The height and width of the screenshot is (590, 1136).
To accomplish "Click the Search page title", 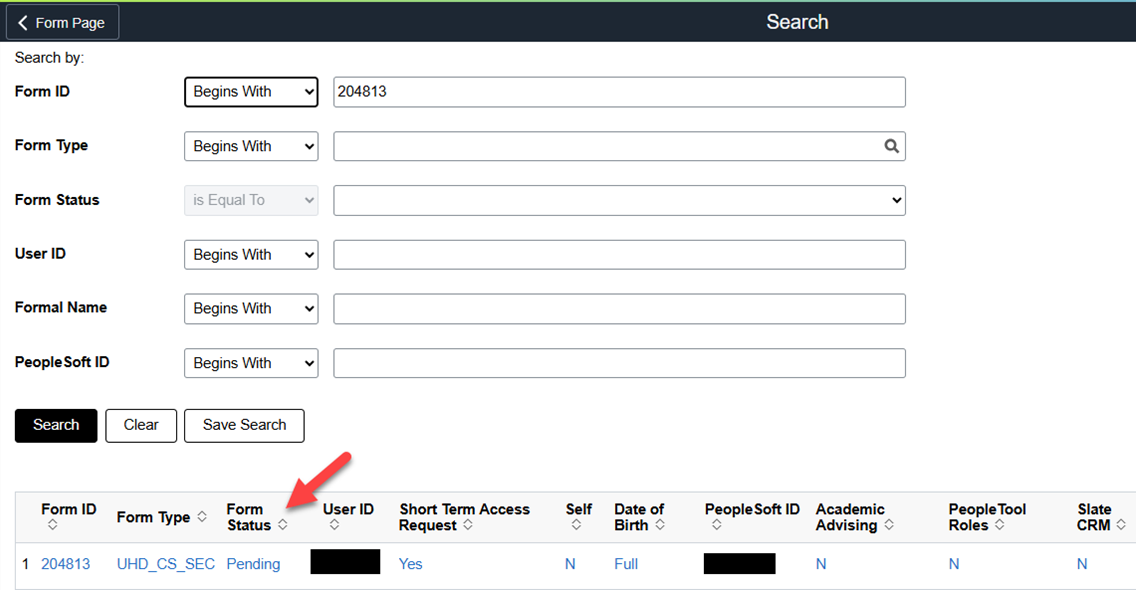I will (797, 22).
